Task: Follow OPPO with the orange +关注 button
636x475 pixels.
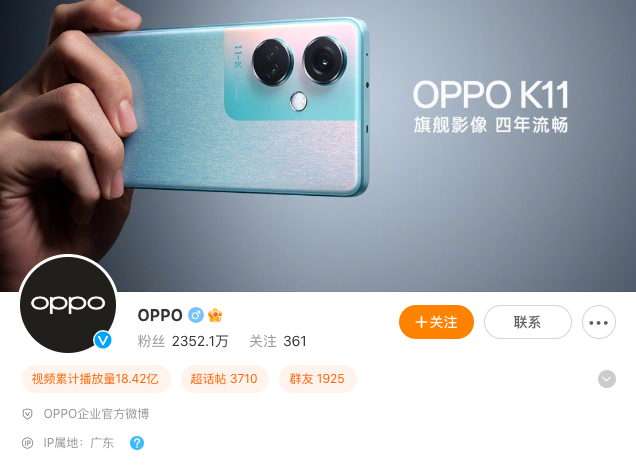Action: tap(436, 322)
